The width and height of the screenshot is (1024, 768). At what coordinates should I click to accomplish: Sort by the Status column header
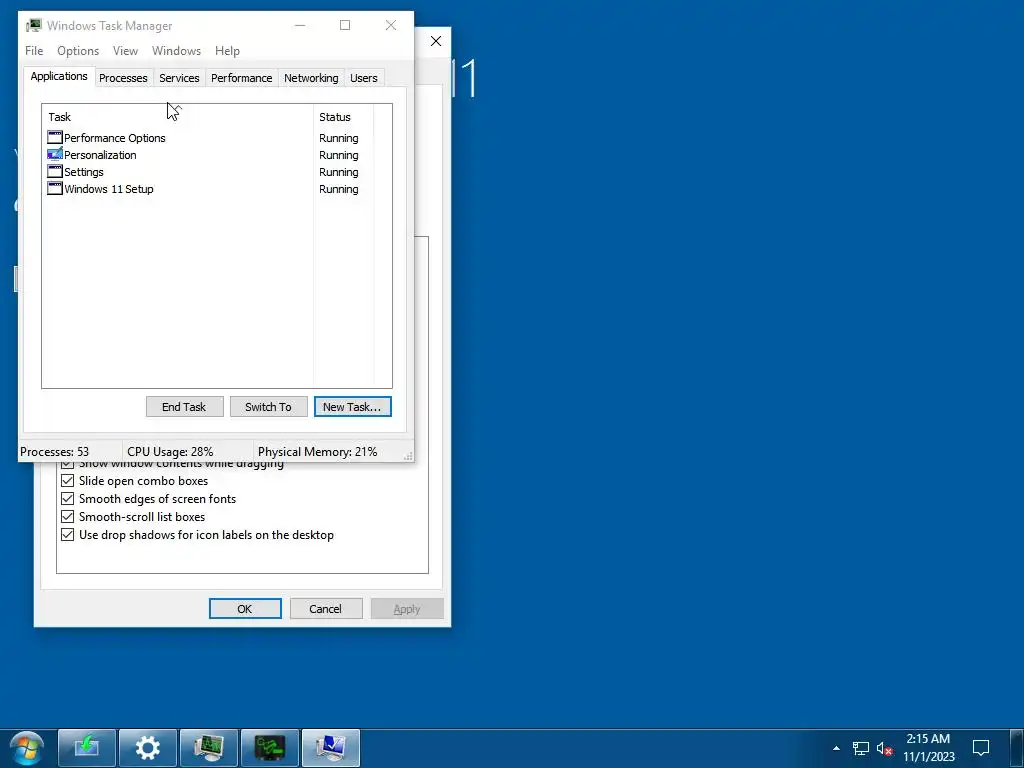[x=344, y=117]
